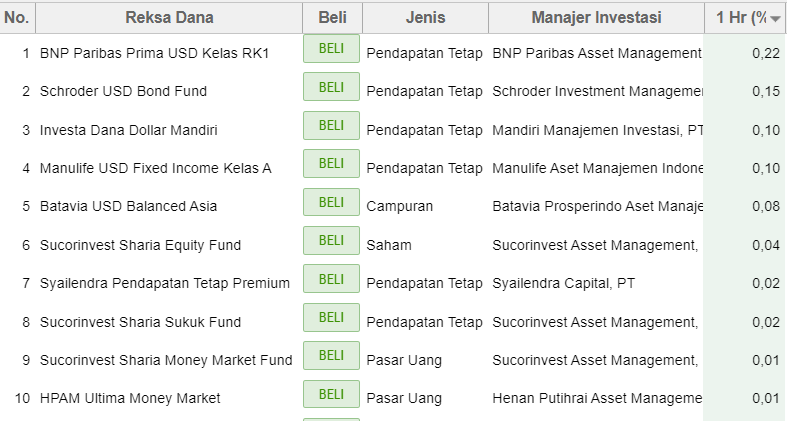Buy Investa Dana Dollar Mandiri via BELI

click(x=331, y=125)
